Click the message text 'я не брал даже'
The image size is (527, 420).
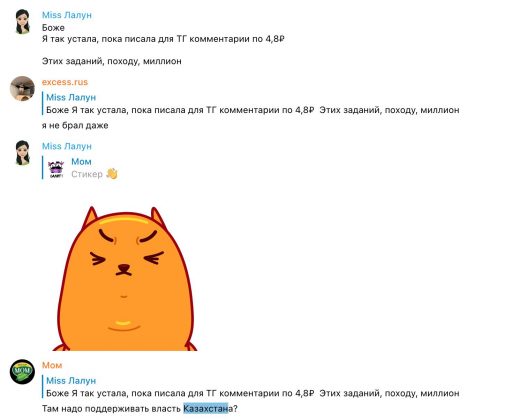tap(75, 126)
